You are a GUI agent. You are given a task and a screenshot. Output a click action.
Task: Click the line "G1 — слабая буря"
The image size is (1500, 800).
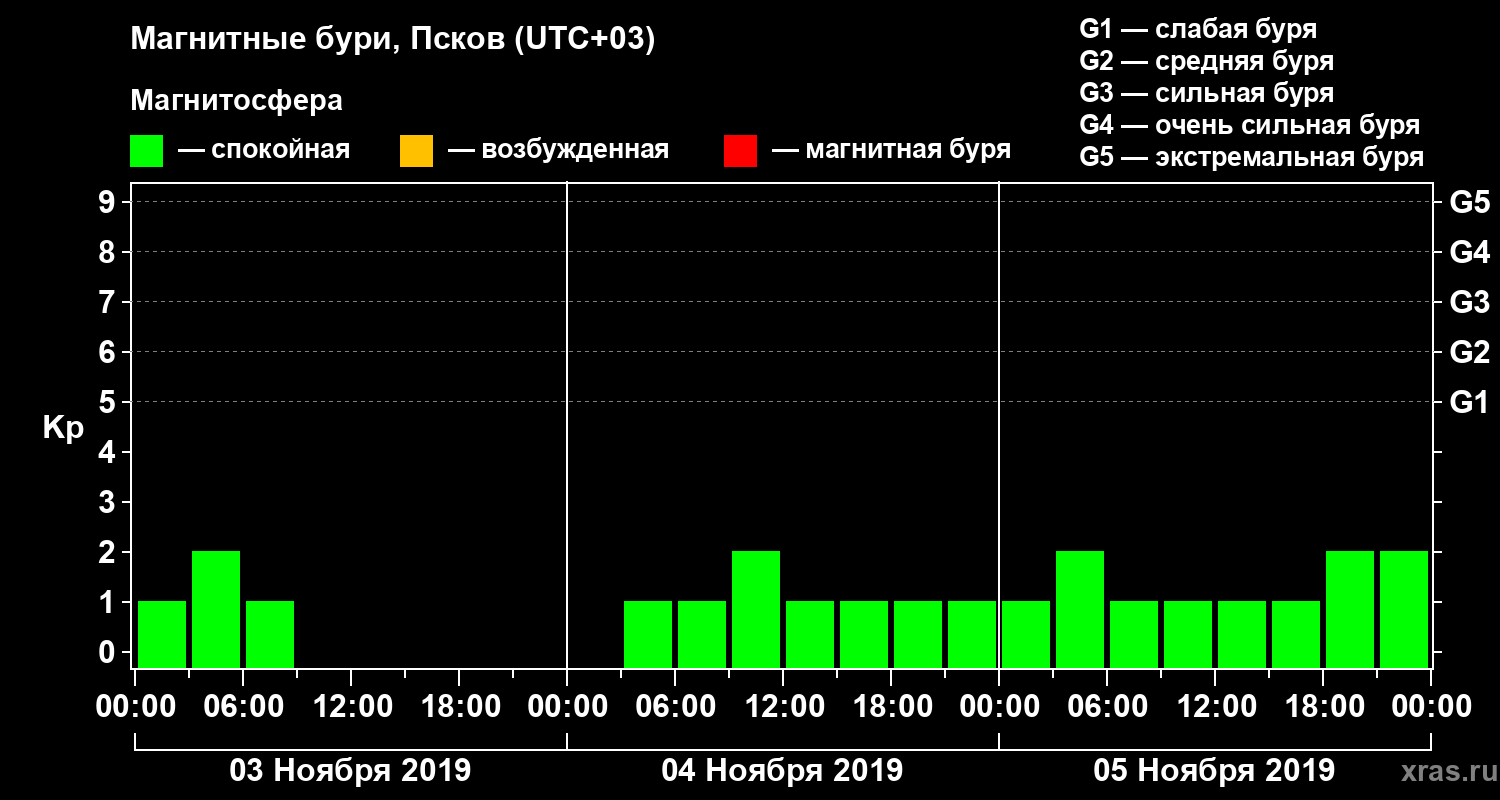1198,29
